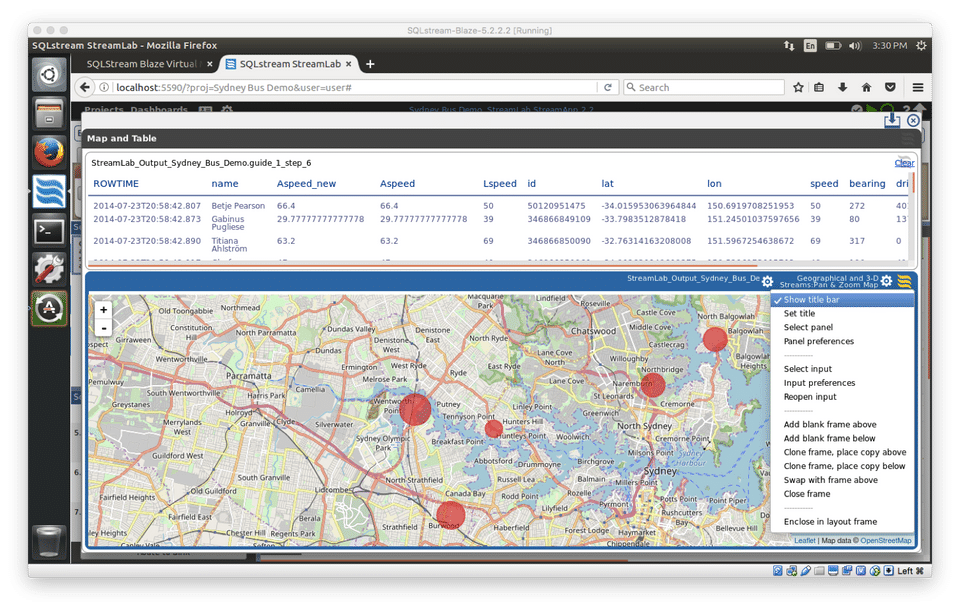The image size is (960, 611).
Task: Click the USB pen icon in VirtualBox status bar
Action: pos(806,571)
